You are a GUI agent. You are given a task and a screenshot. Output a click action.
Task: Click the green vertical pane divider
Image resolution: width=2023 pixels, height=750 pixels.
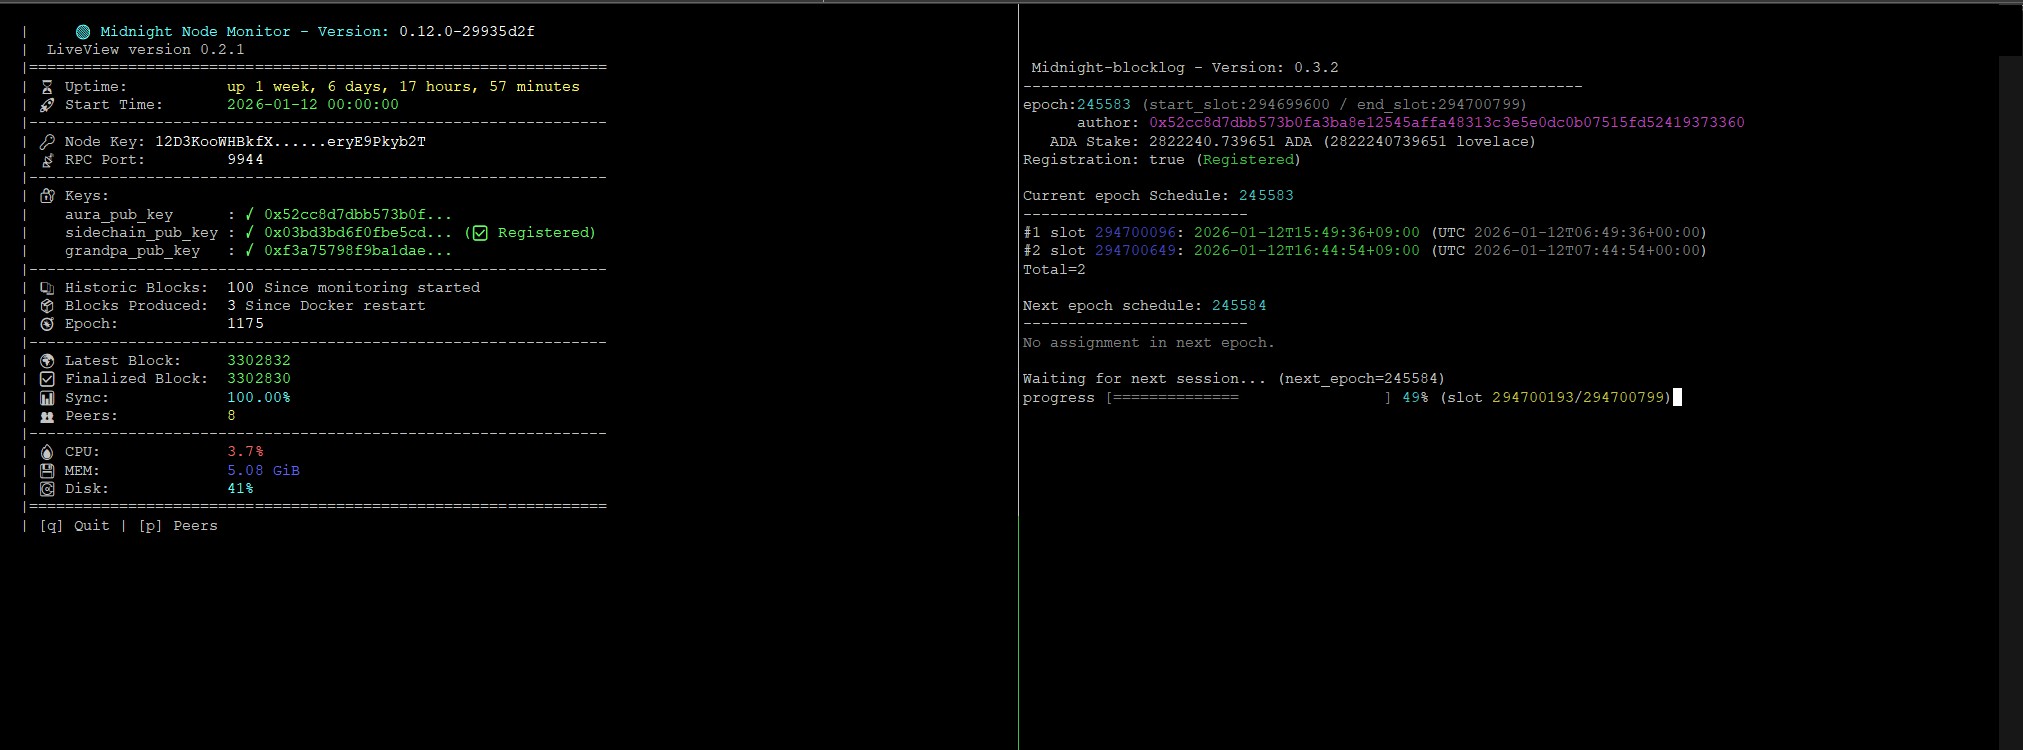click(x=1019, y=400)
